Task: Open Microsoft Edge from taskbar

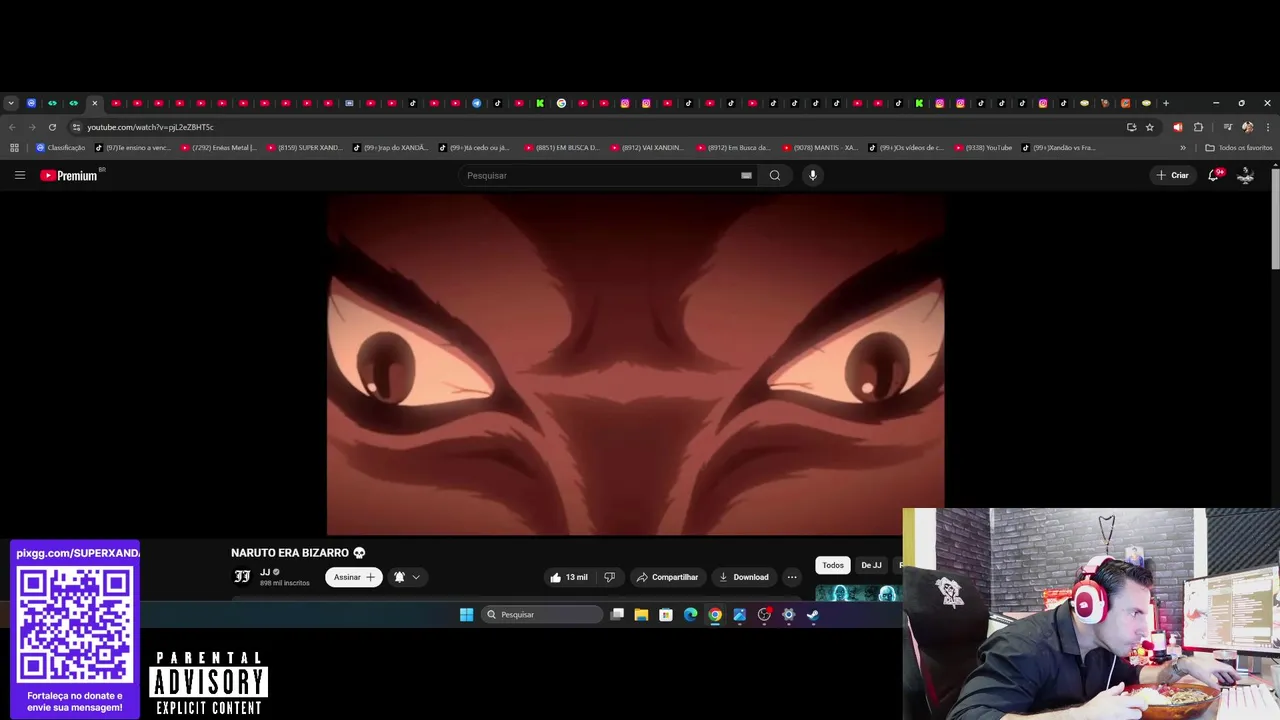Action: pos(690,615)
